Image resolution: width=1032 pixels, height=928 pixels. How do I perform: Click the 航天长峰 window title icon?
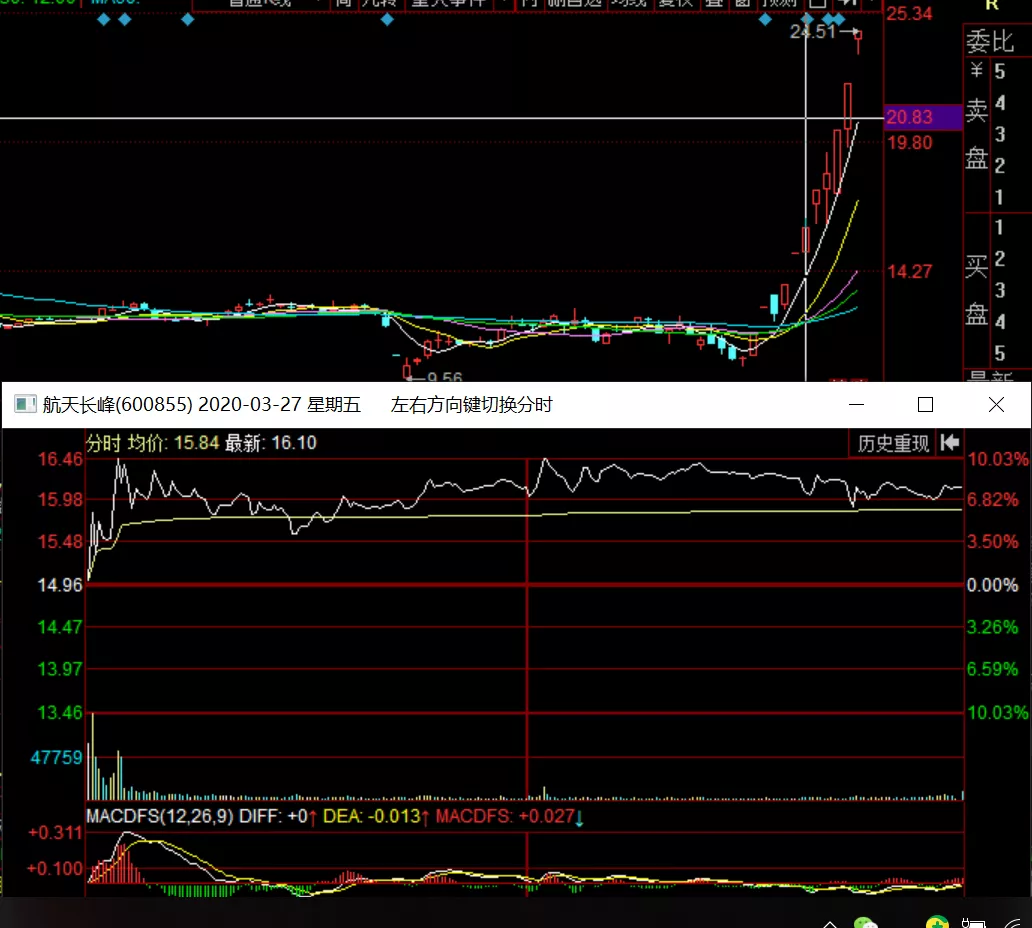tap(25, 404)
